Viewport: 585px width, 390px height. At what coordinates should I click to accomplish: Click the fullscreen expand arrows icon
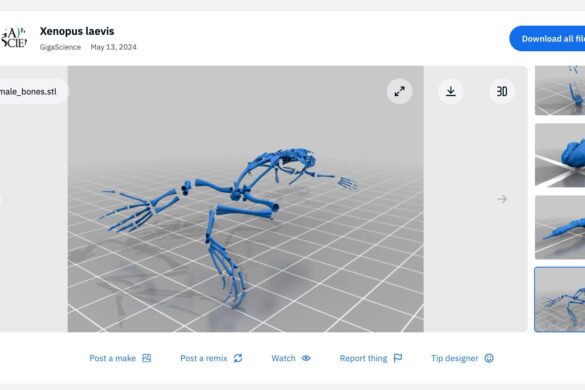[399, 91]
